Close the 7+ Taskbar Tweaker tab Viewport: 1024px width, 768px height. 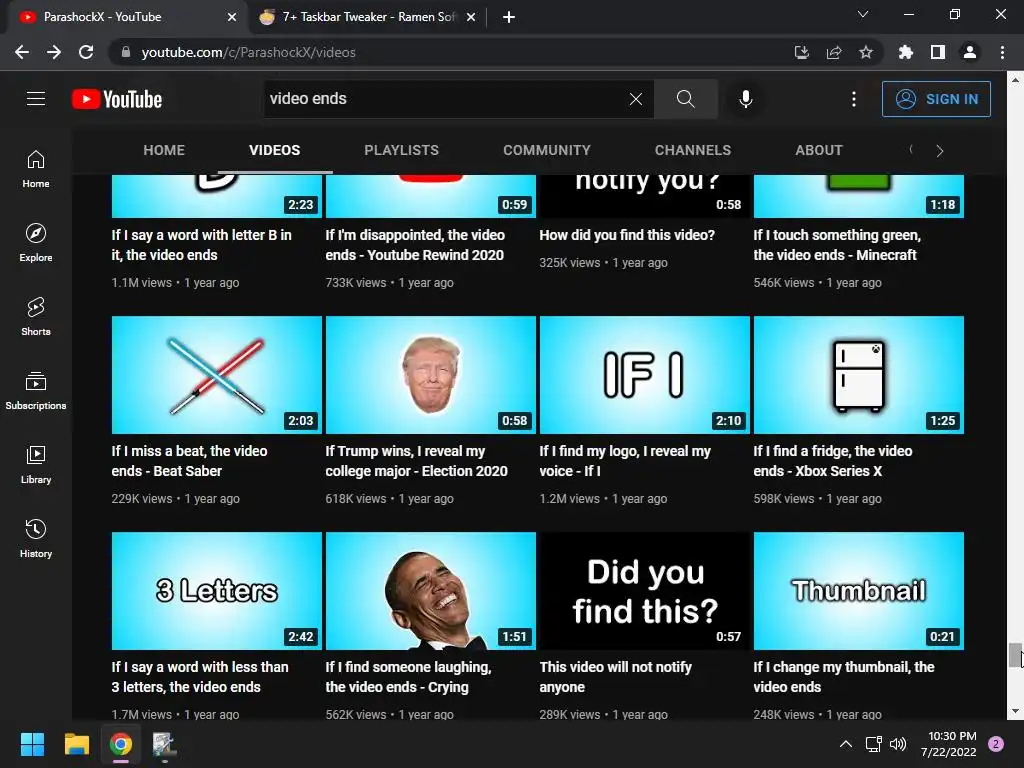point(471,17)
